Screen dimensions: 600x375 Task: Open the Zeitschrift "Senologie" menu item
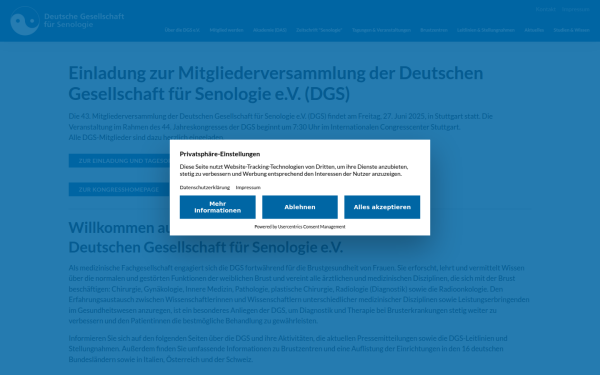[319, 30]
